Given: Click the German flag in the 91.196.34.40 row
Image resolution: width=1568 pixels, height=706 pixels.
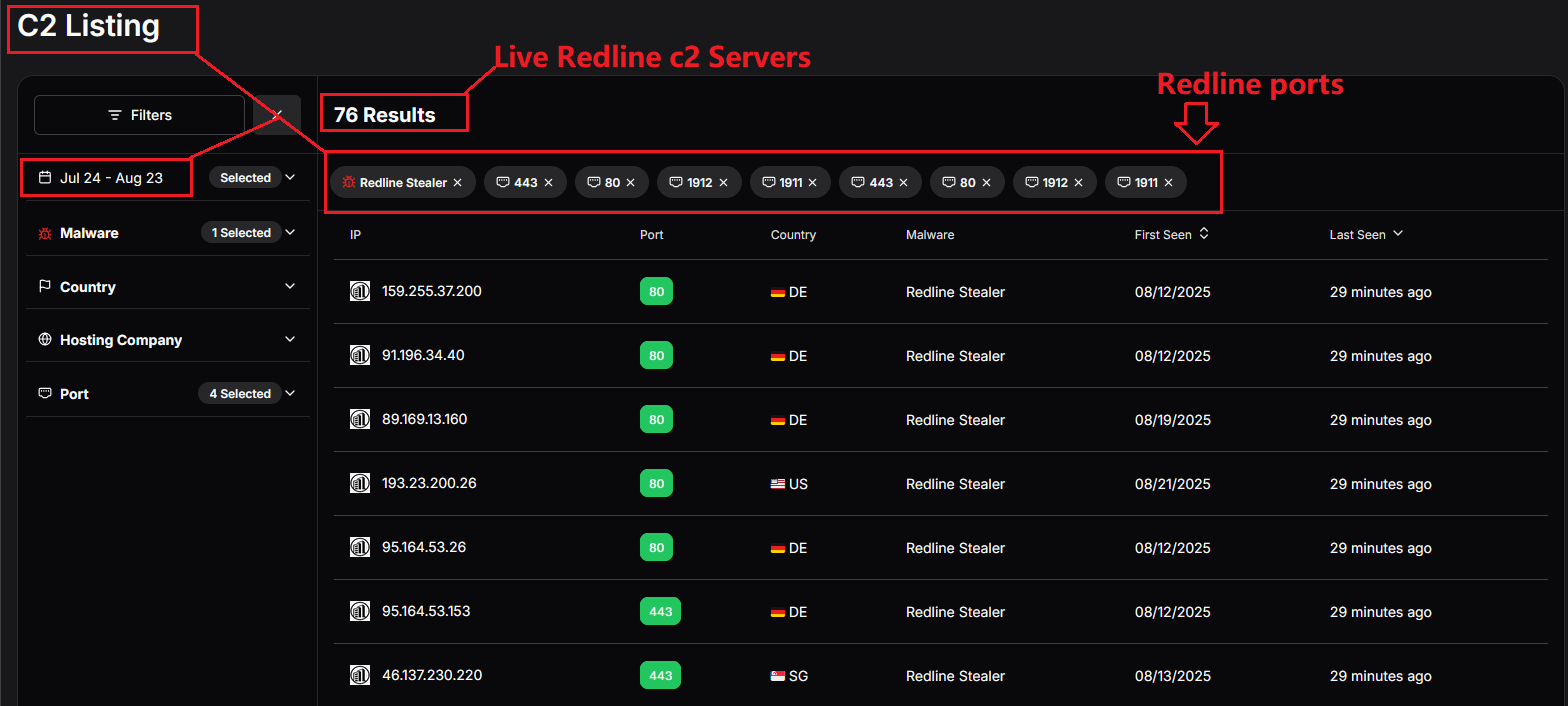Looking at the screenshot, I should pyautogui.click(x=778, y=357).
